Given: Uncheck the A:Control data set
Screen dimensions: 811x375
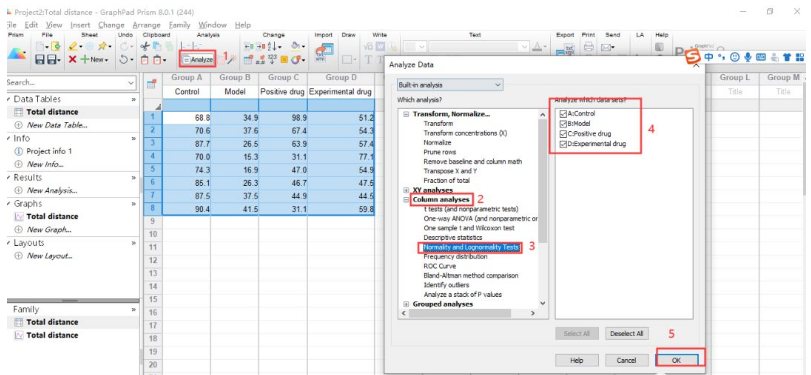Looking at the screenshot, I should coord(563,113).
